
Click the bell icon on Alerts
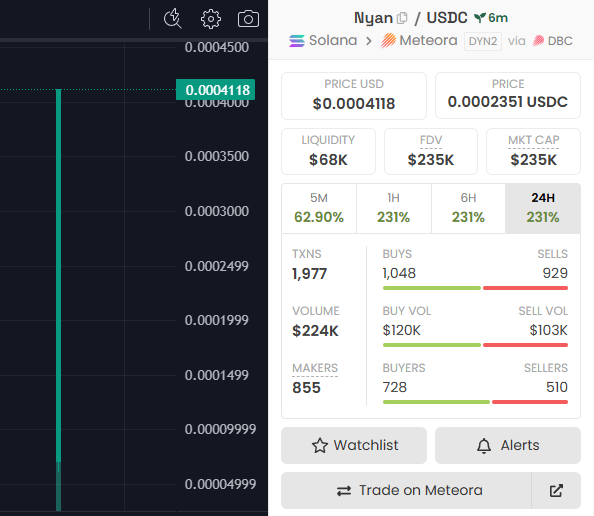(484, 446)
